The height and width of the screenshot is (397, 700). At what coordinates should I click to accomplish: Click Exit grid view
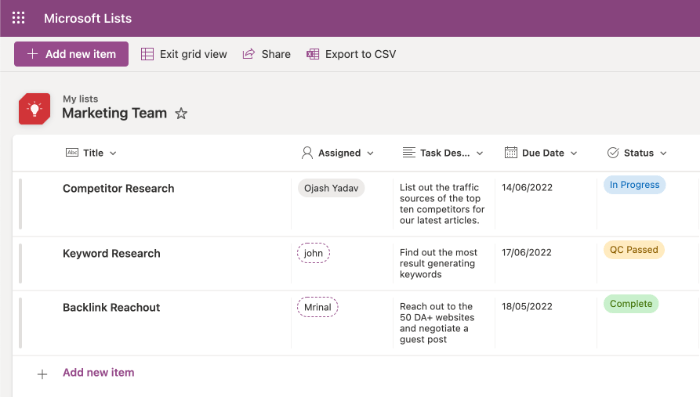point(184,54)
